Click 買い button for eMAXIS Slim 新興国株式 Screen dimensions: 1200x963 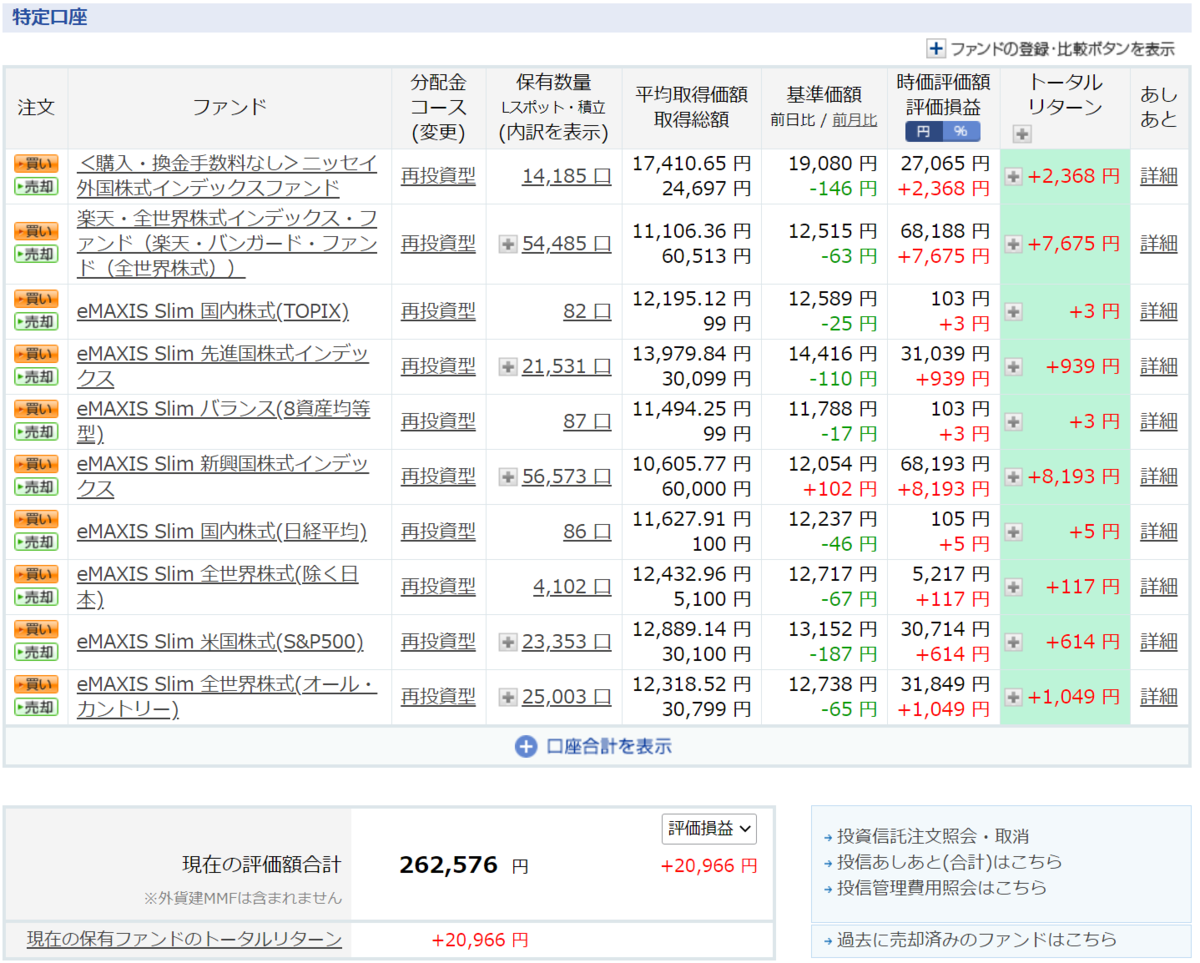(x=36, y=464)
